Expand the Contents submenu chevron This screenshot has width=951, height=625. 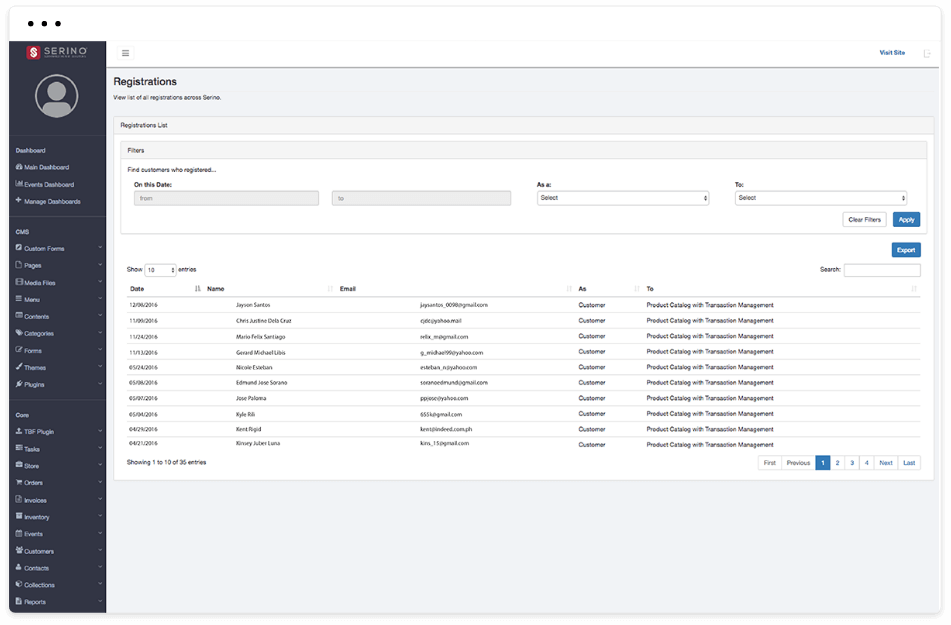[100, 316]
